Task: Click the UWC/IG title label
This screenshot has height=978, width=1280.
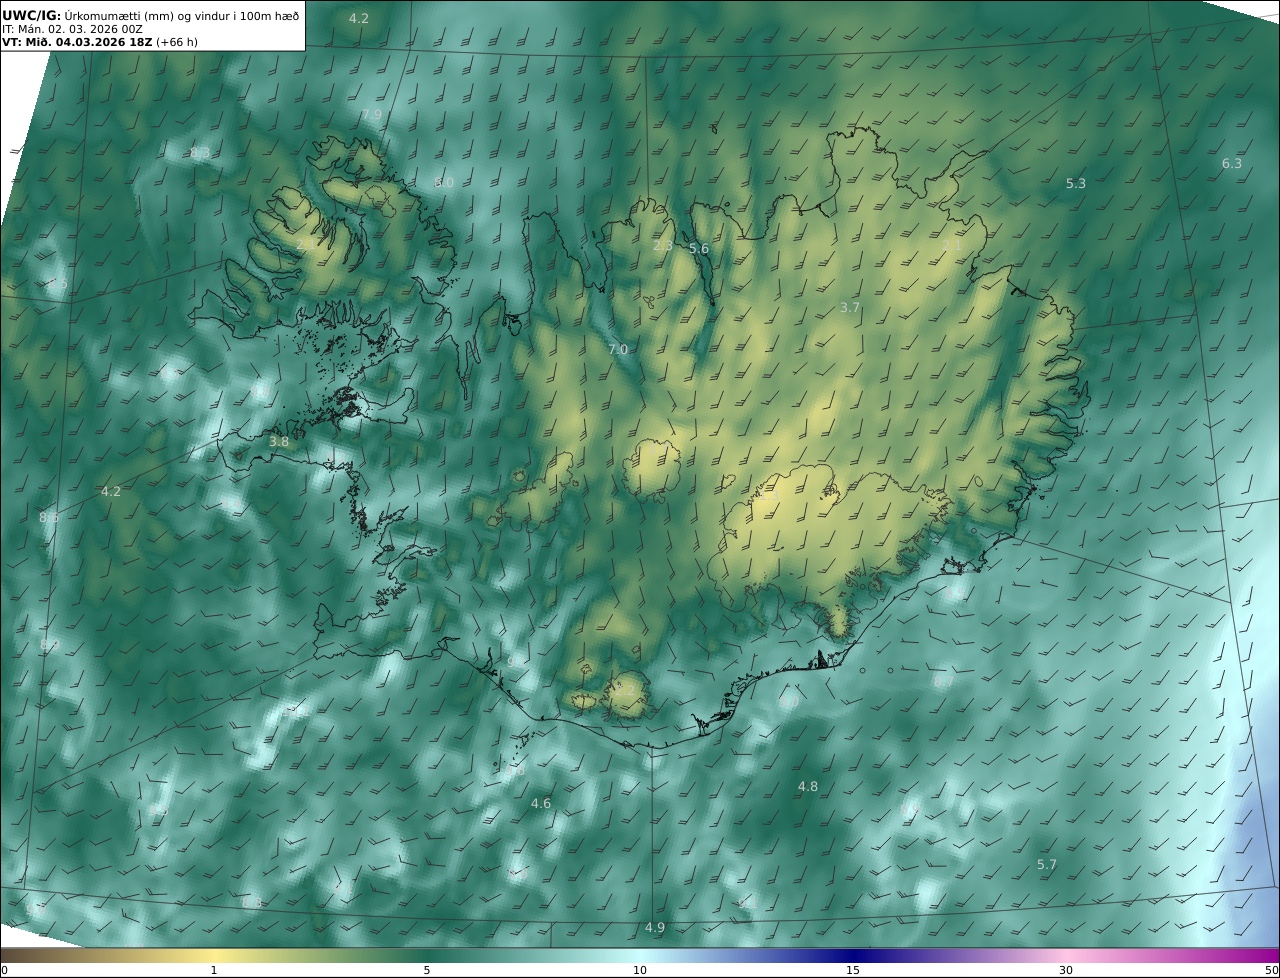Action: pyautogui.click(x=31, y=15)
